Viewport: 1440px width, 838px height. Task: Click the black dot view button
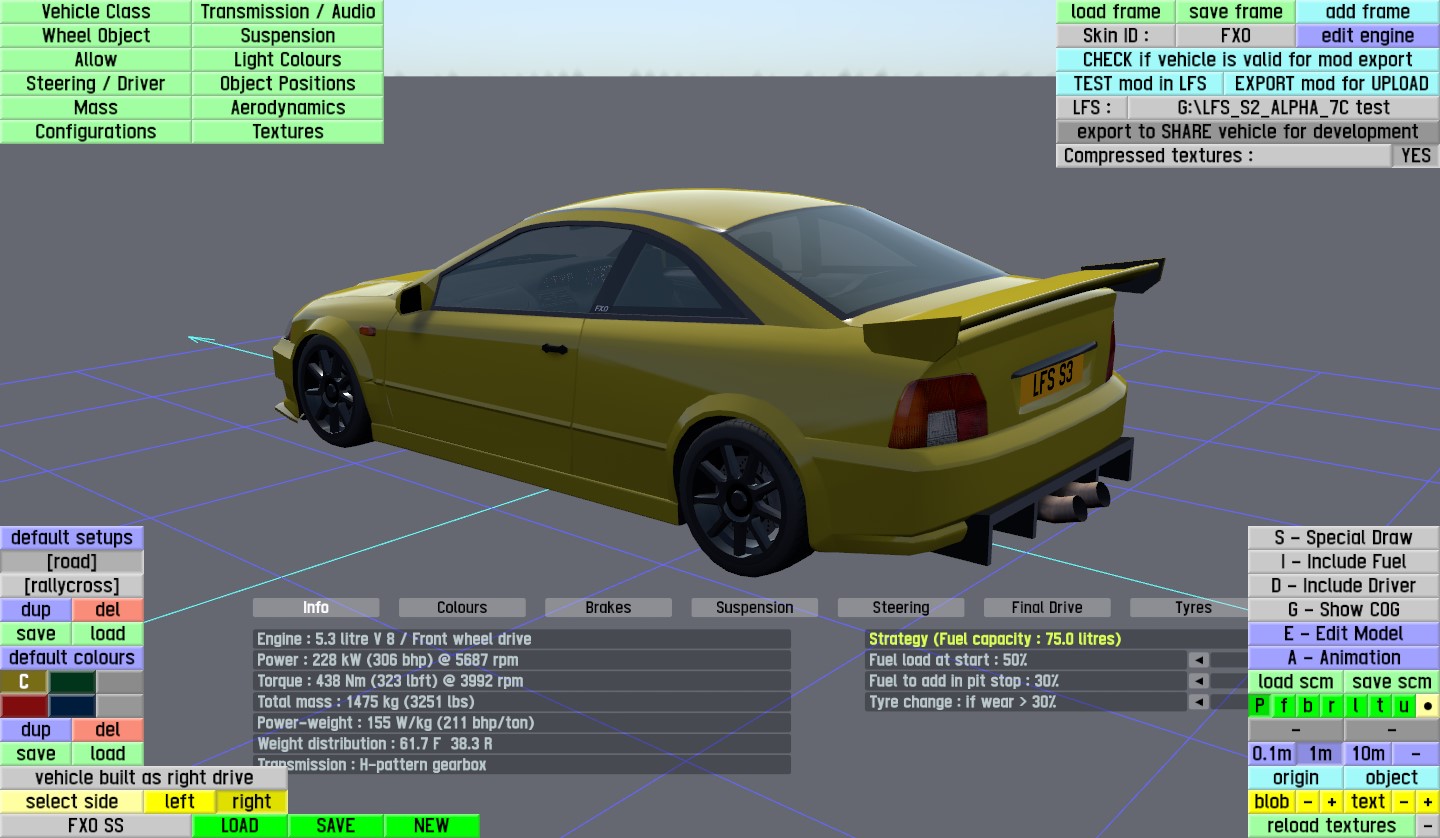[1428, 706]
